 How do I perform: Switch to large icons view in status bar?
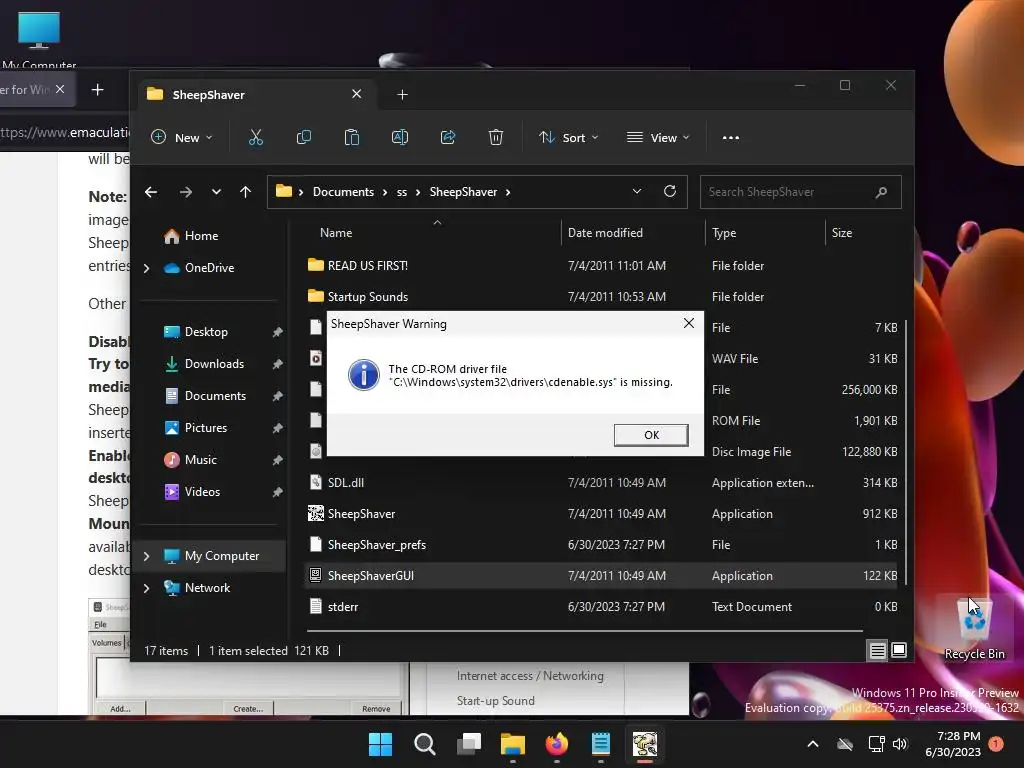[899, 650]
